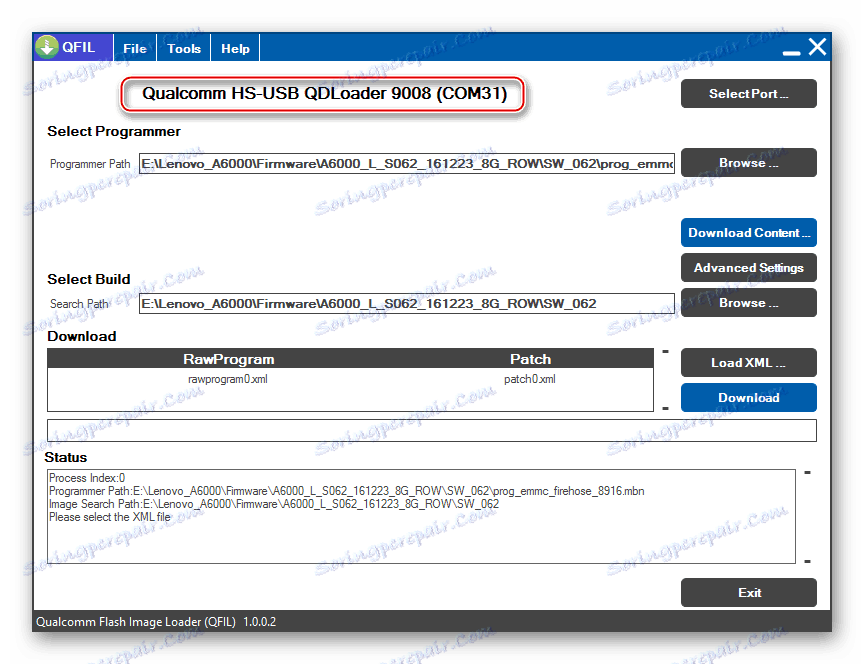Click the Select Port button
Viewport: 864px width, 664px height.
(749, 94)
